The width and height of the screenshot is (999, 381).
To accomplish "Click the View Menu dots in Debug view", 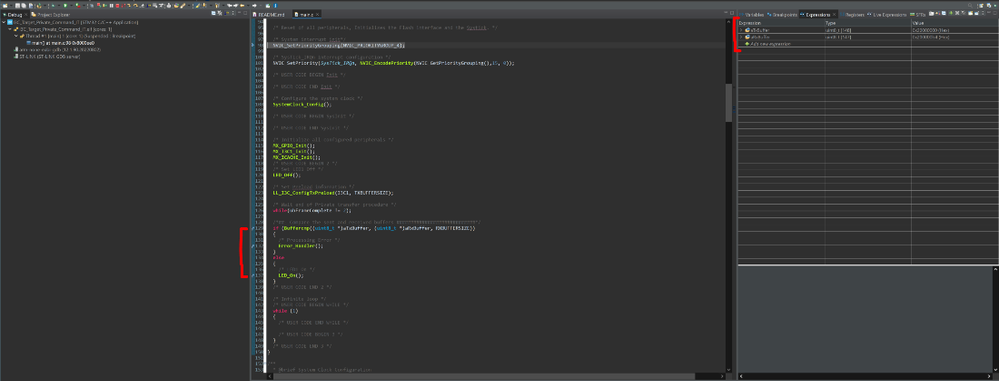I will (233, 13).
